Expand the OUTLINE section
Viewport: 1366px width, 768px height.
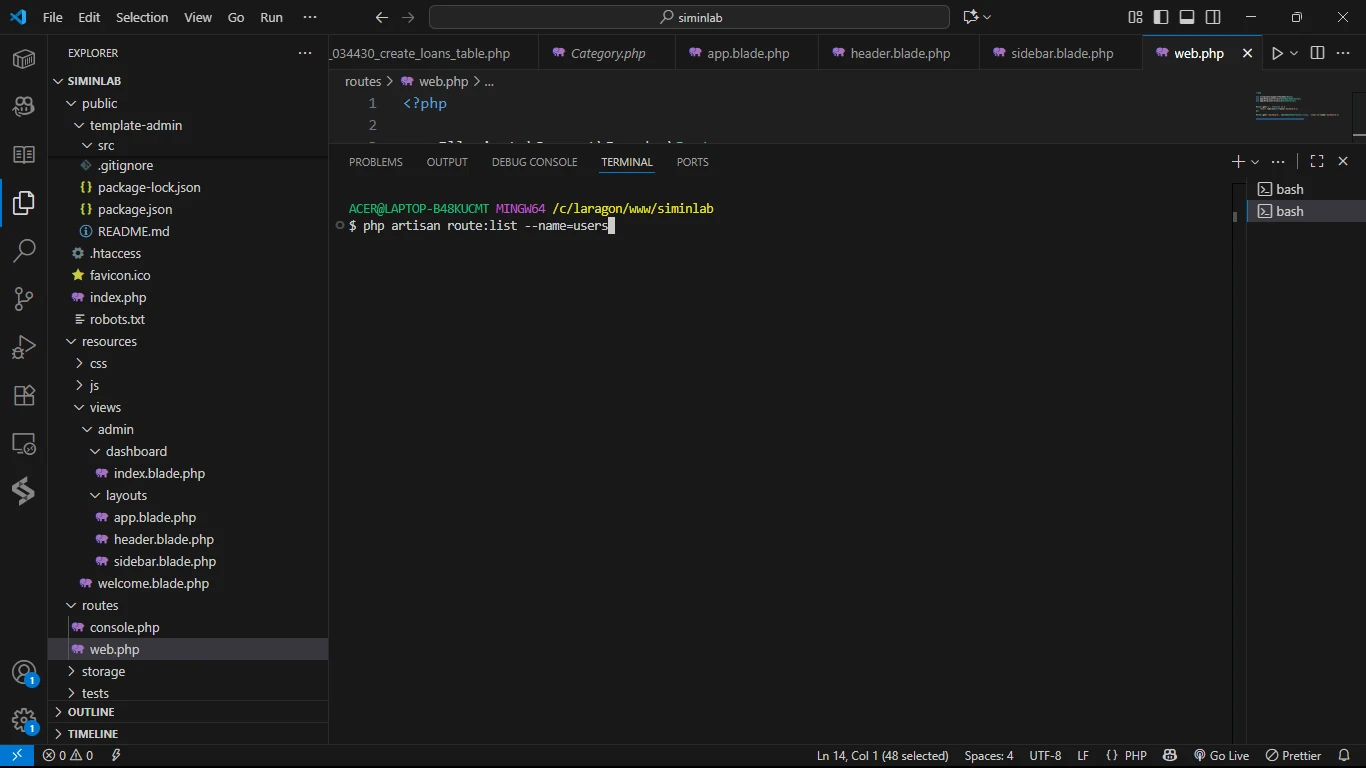tap(91, 712)
